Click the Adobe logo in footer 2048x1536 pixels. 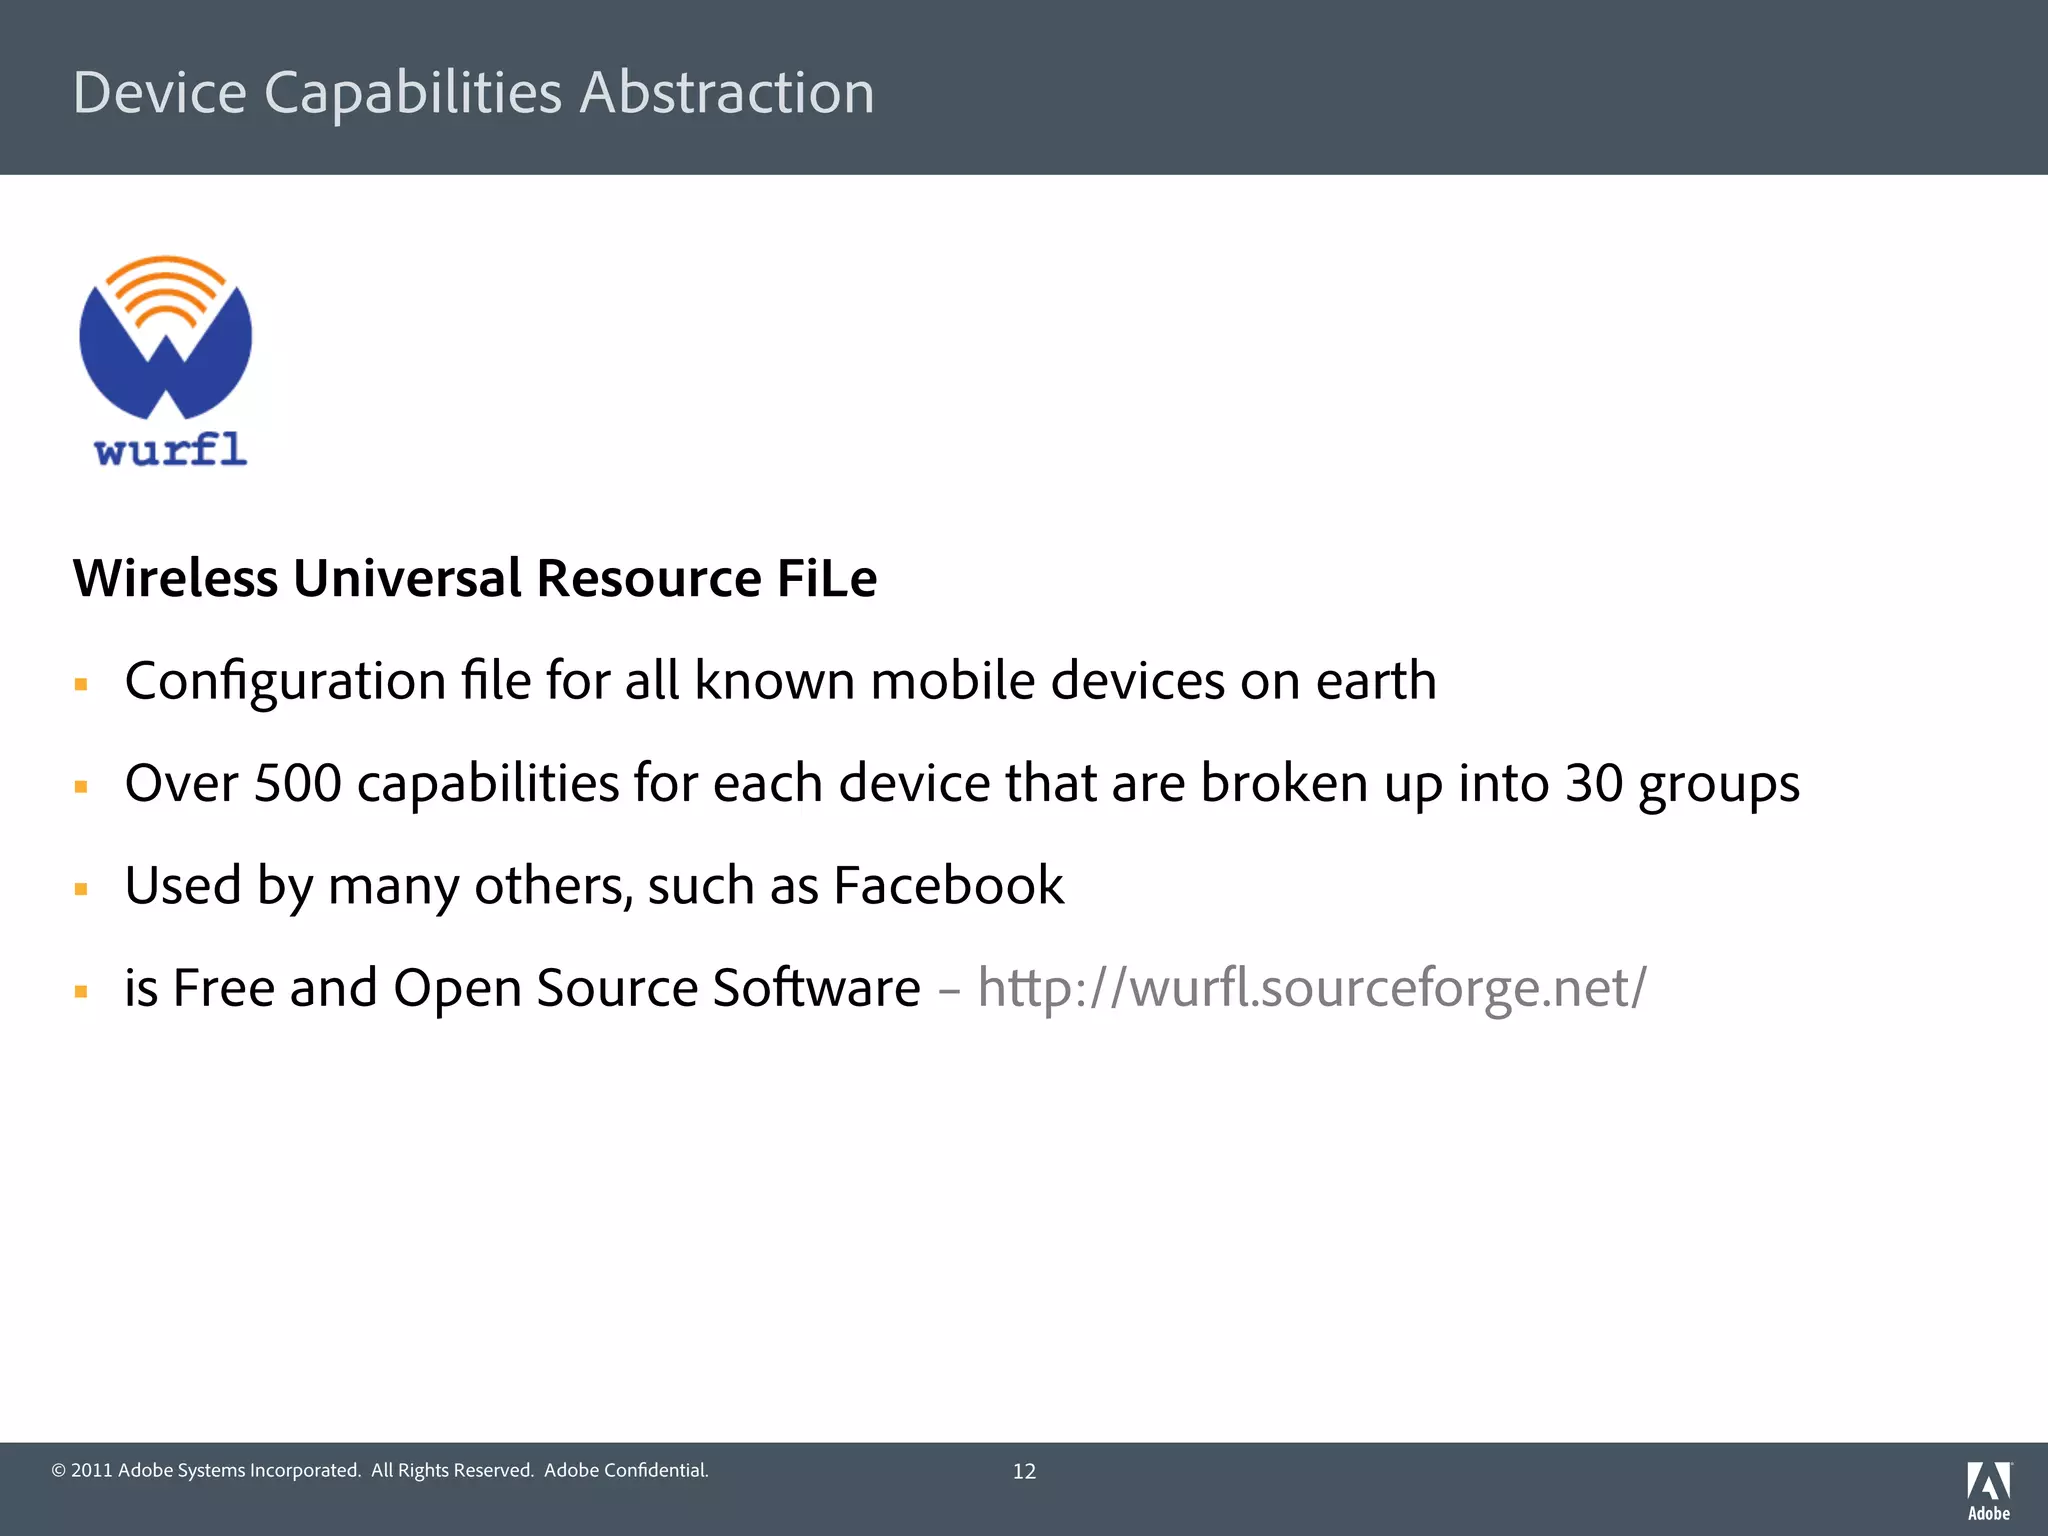click(1989, 1491)
